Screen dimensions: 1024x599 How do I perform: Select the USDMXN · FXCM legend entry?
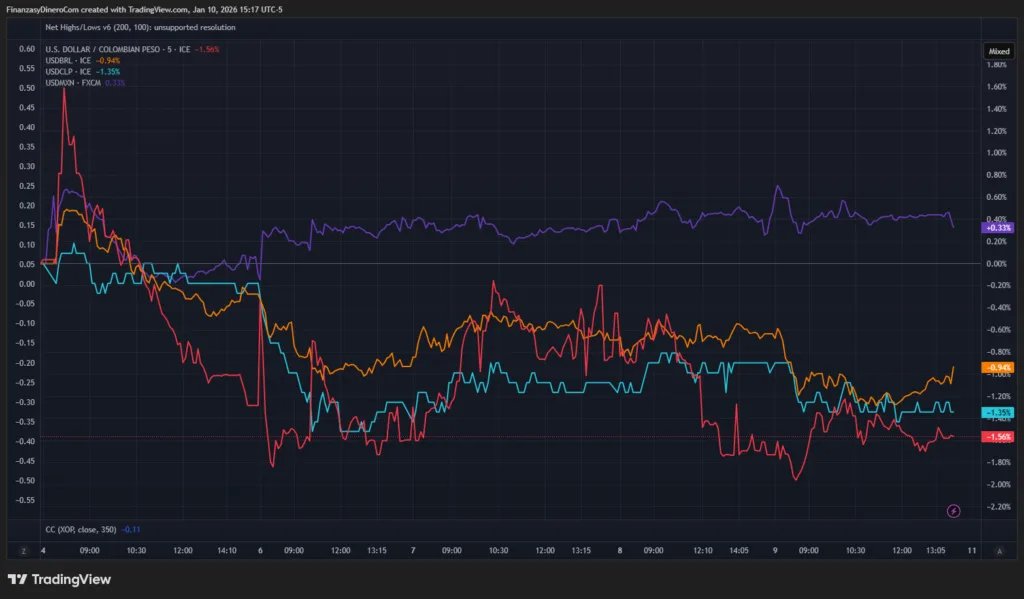tap(78, 82)
